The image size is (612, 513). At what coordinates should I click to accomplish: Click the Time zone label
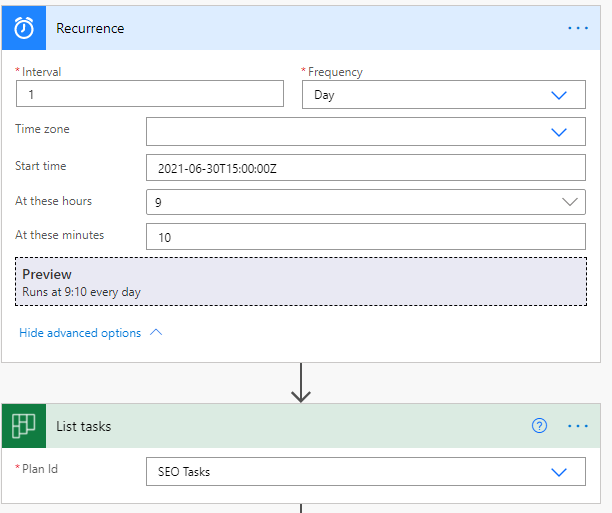[42, 129]
